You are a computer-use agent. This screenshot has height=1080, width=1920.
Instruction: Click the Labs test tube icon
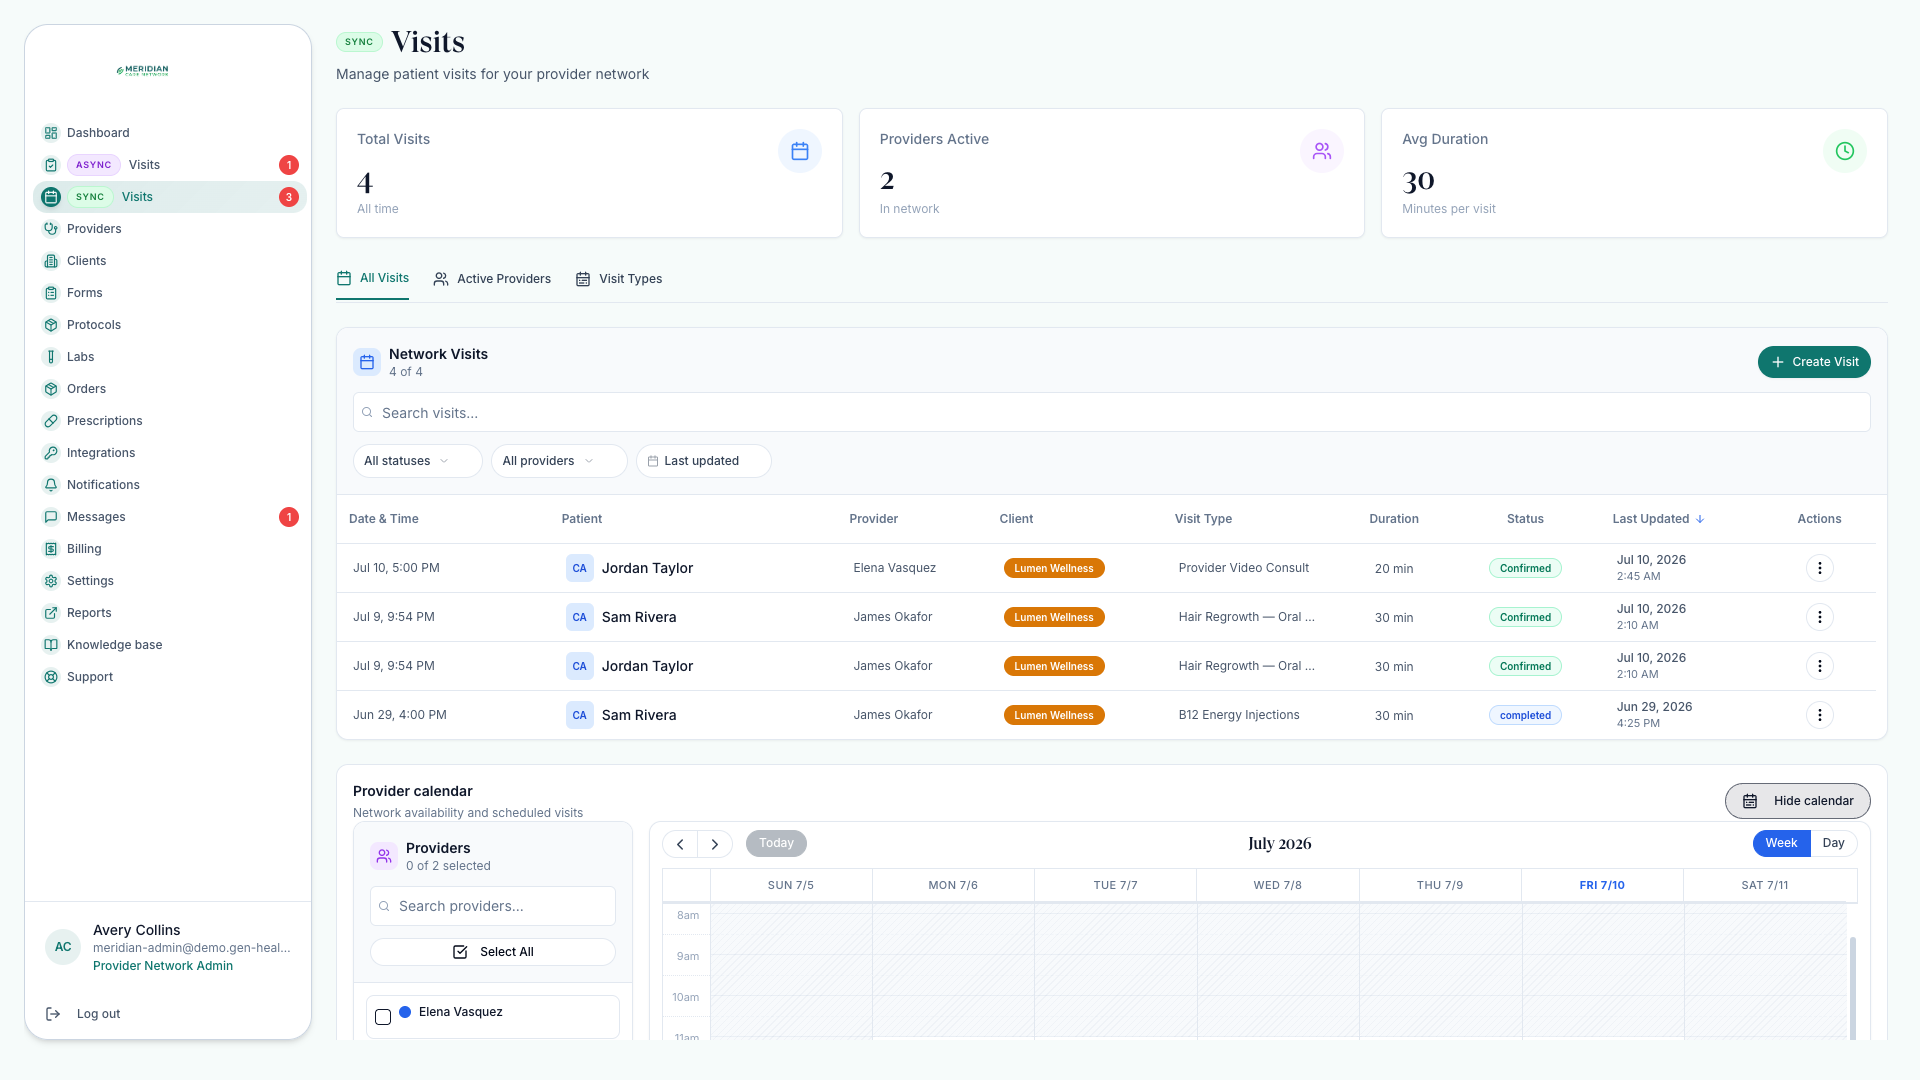(x=51, y=357)
